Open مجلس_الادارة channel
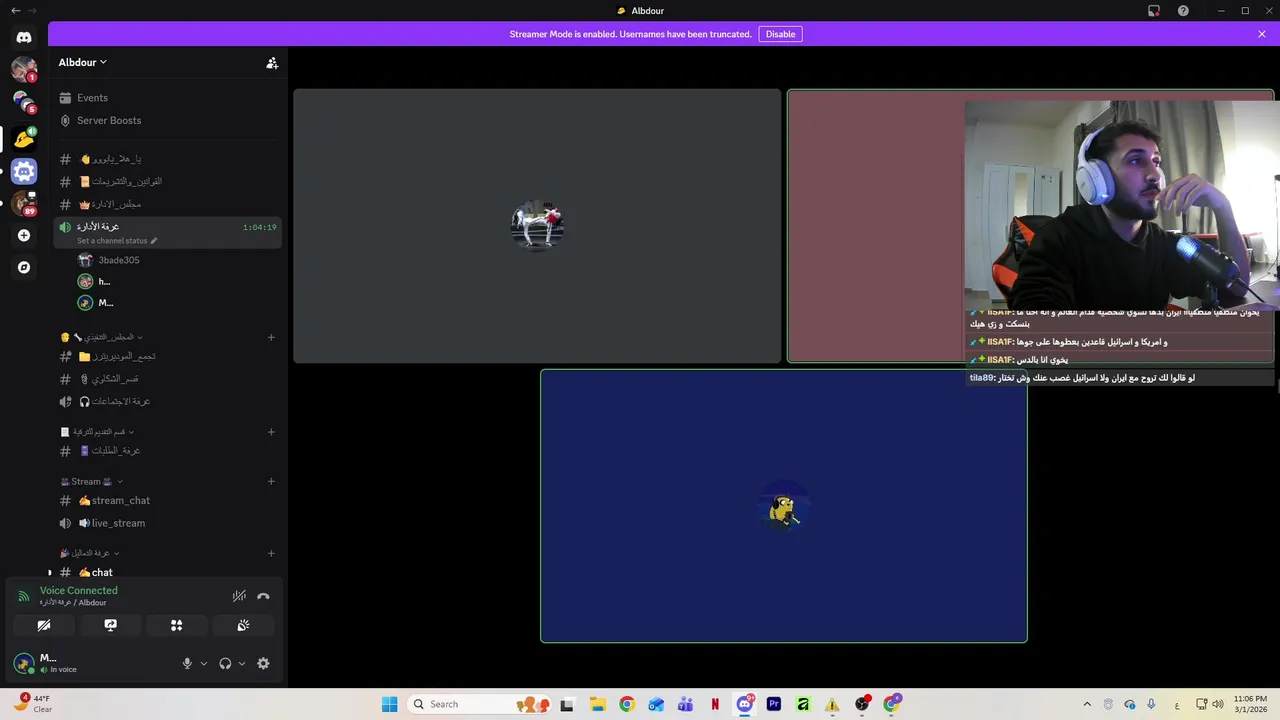The height and width of the screenshot is (720, 1280). 166,204
